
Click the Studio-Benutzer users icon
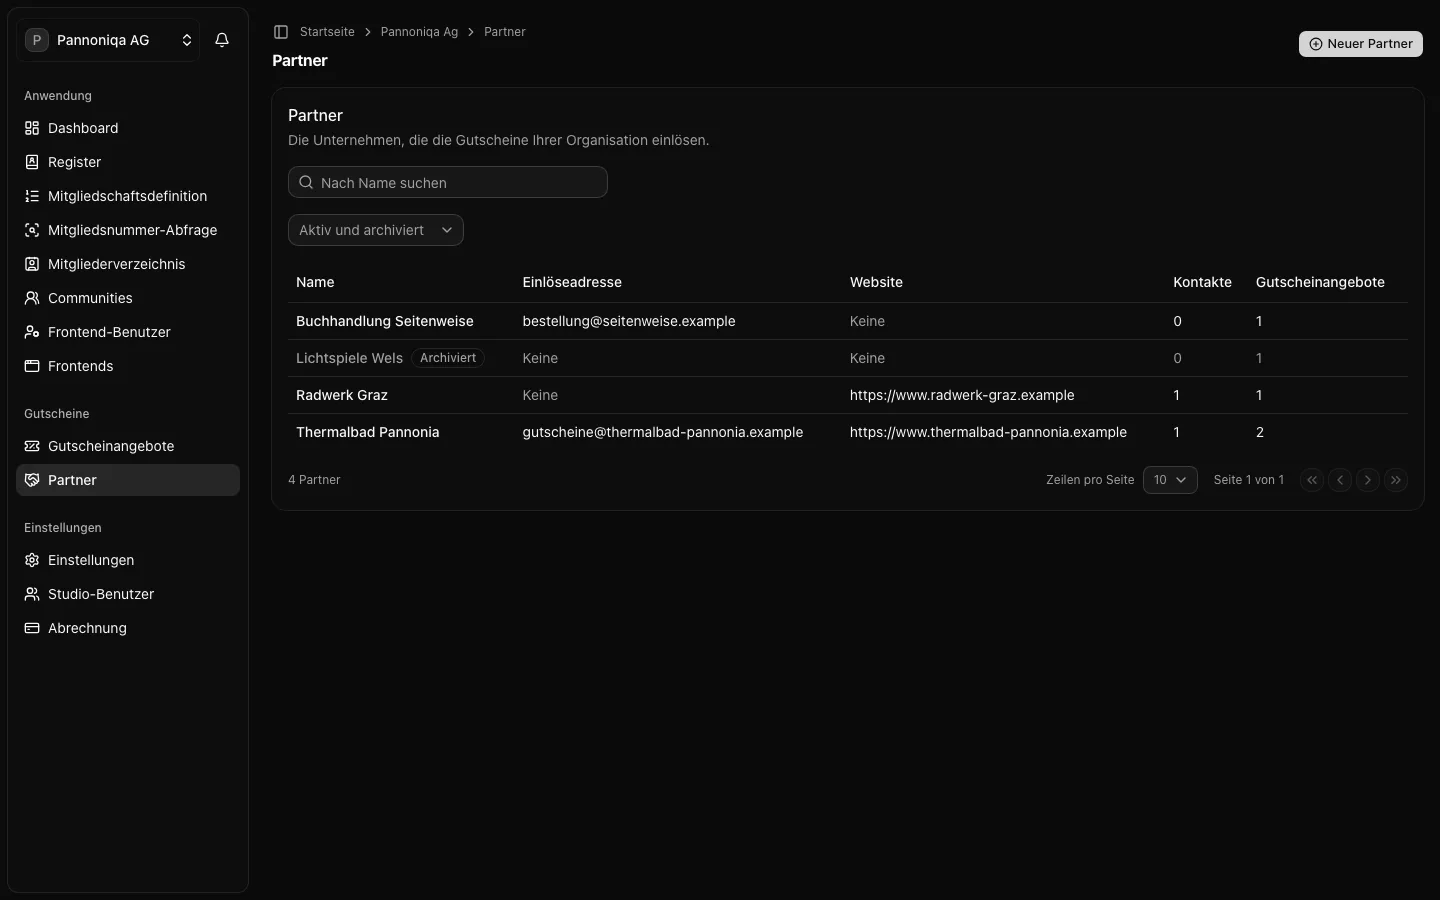(32, 594)
